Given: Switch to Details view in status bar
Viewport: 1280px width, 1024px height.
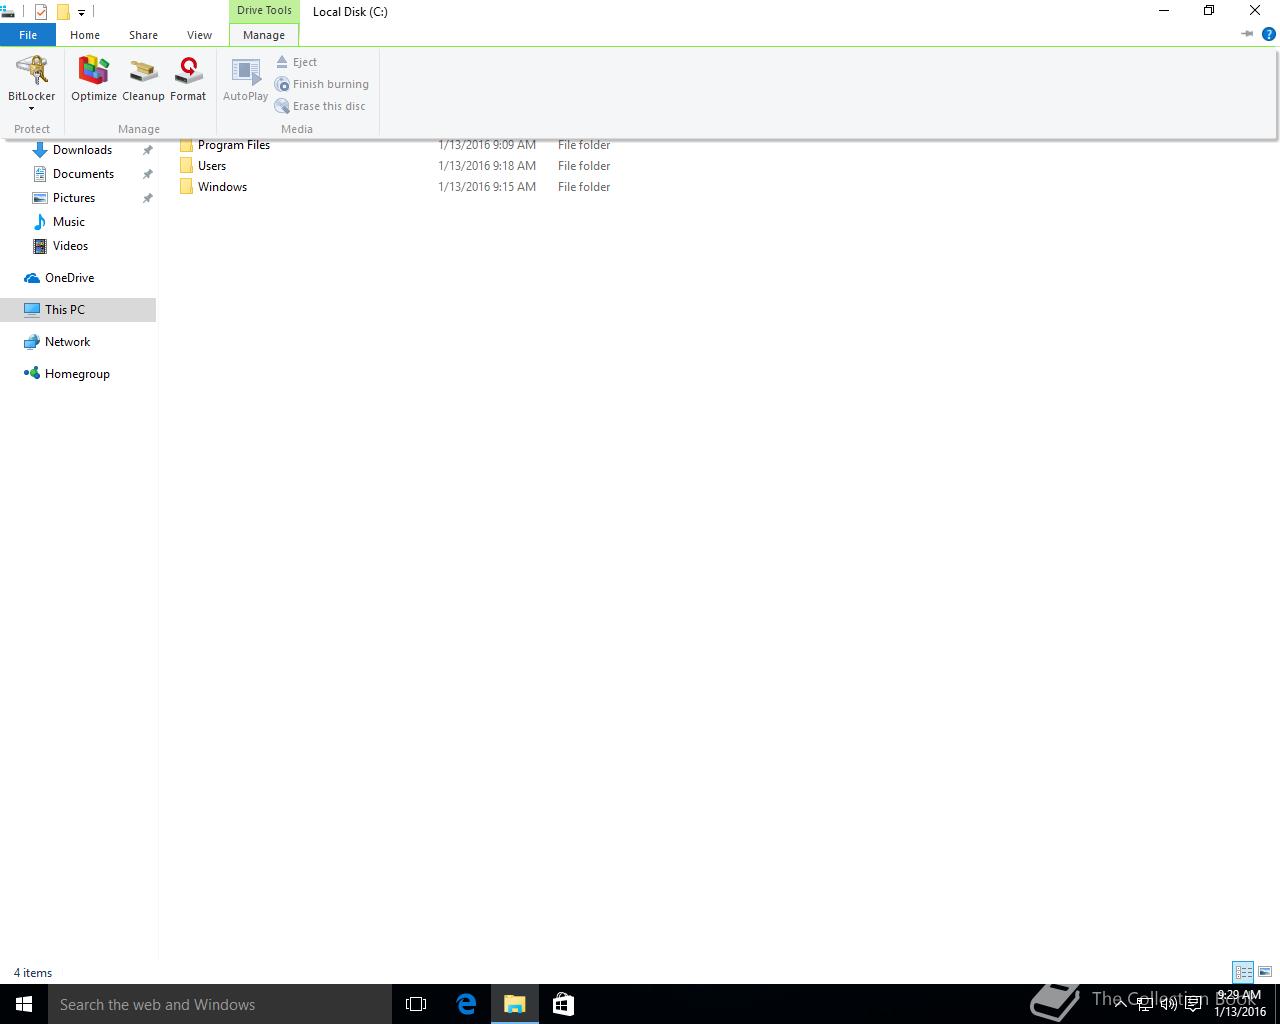Looking at the screenshot, I should click(1243, 972).
